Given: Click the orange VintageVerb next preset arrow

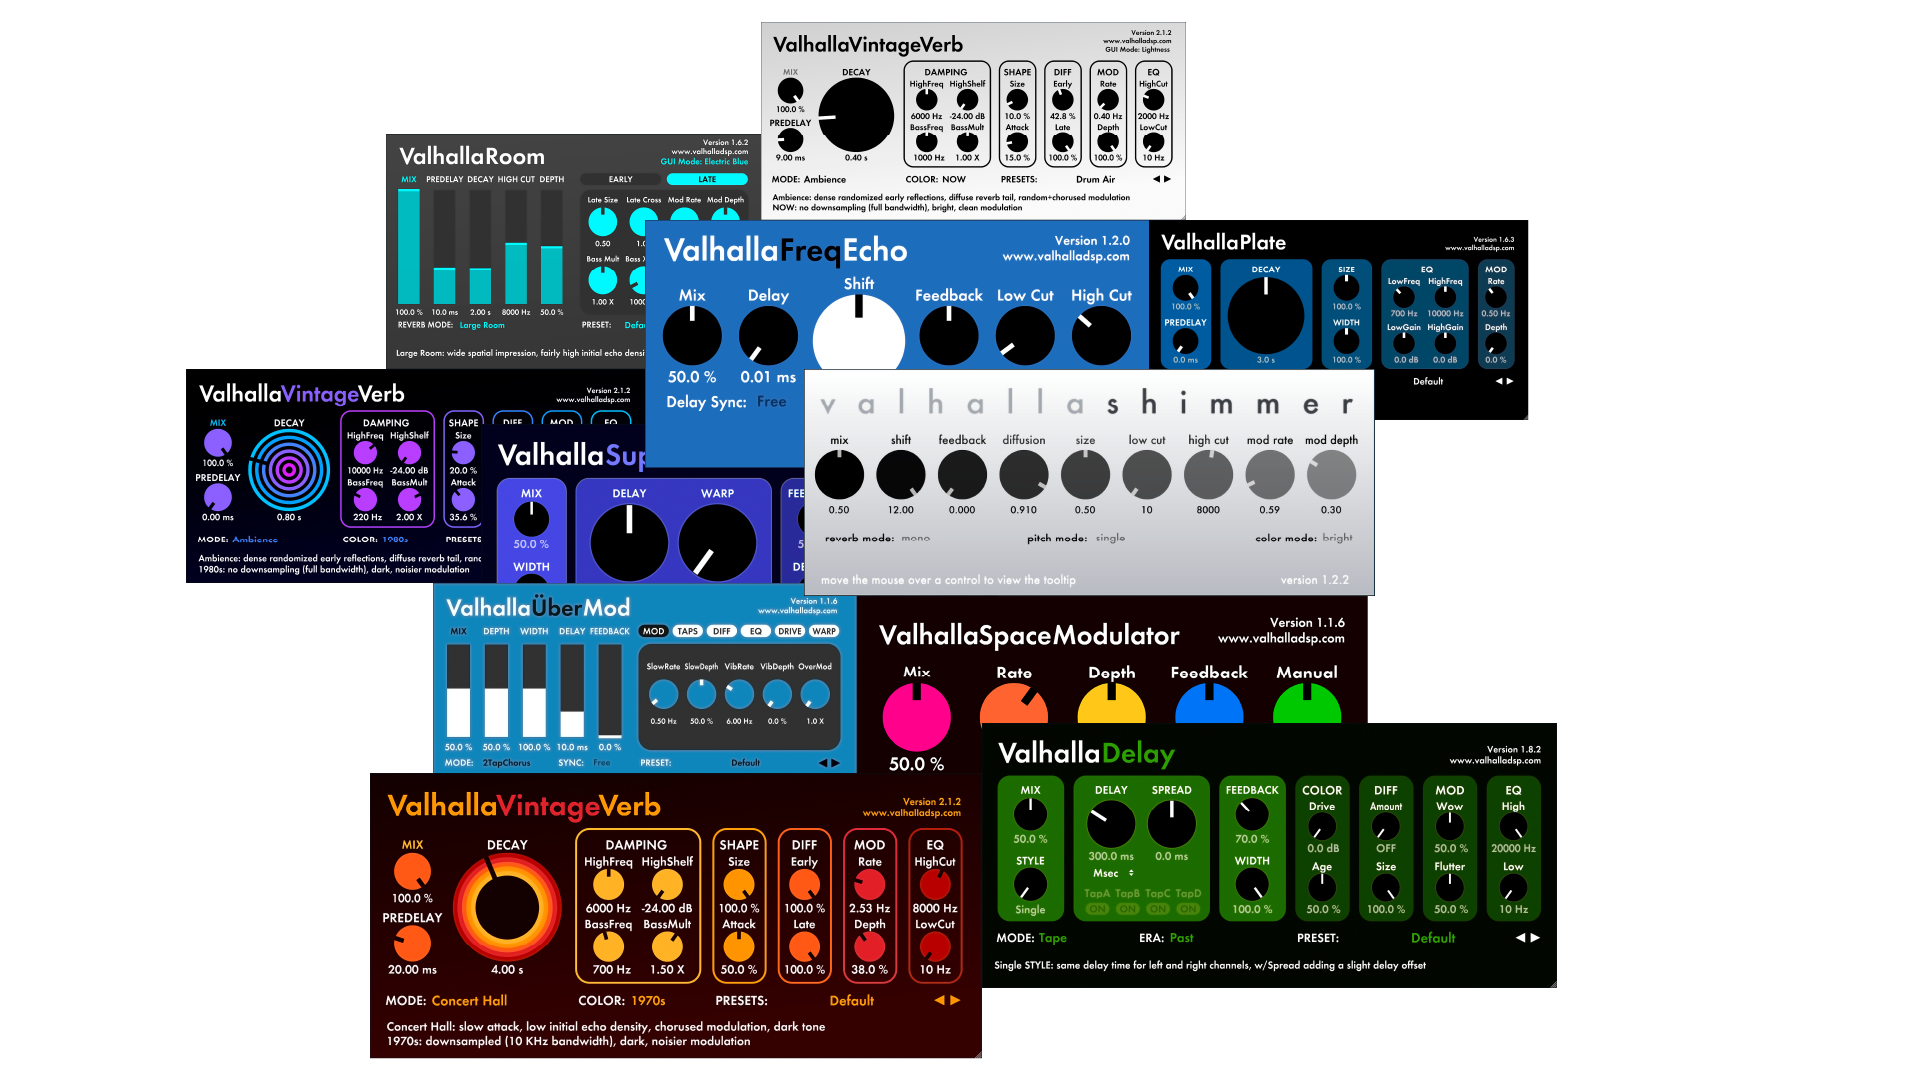Looking at the screenshot, I should click(955, 1000).
